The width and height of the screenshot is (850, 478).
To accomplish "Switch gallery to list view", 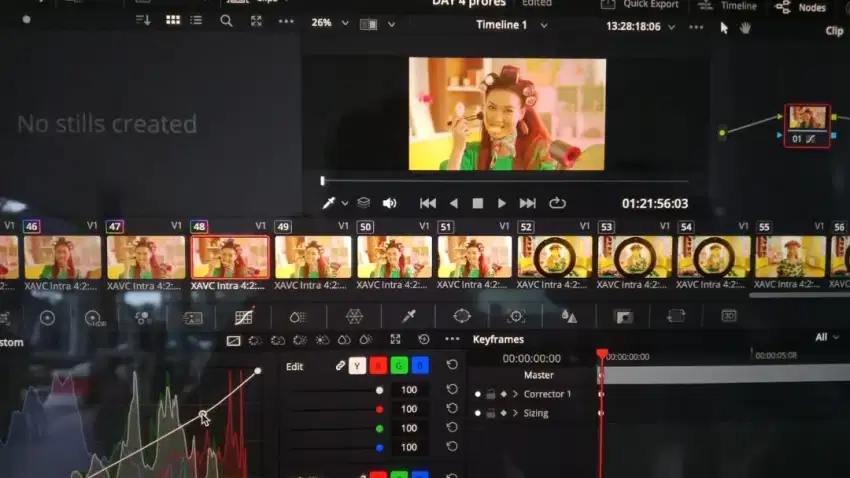I will 196,21.
